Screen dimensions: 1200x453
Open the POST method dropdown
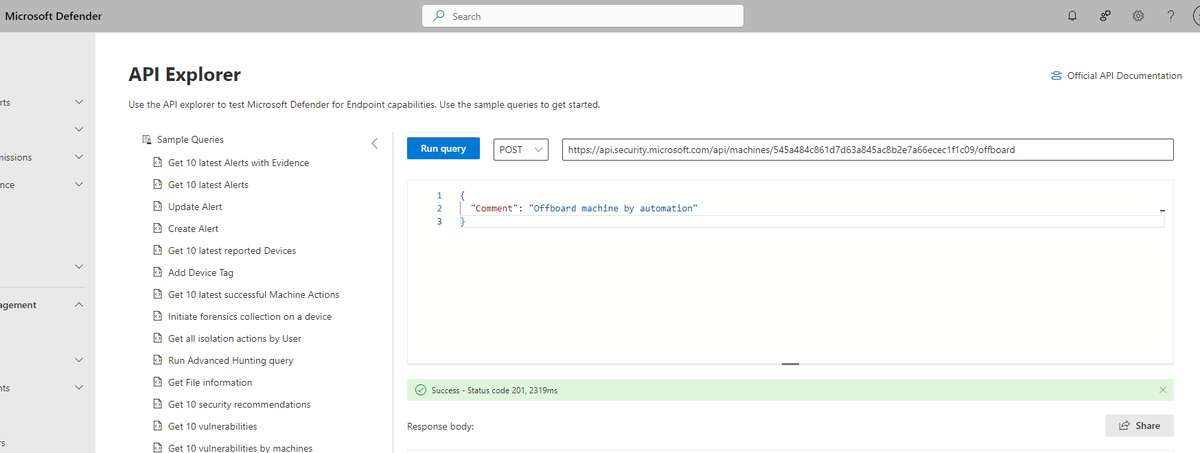pos(522,149)
